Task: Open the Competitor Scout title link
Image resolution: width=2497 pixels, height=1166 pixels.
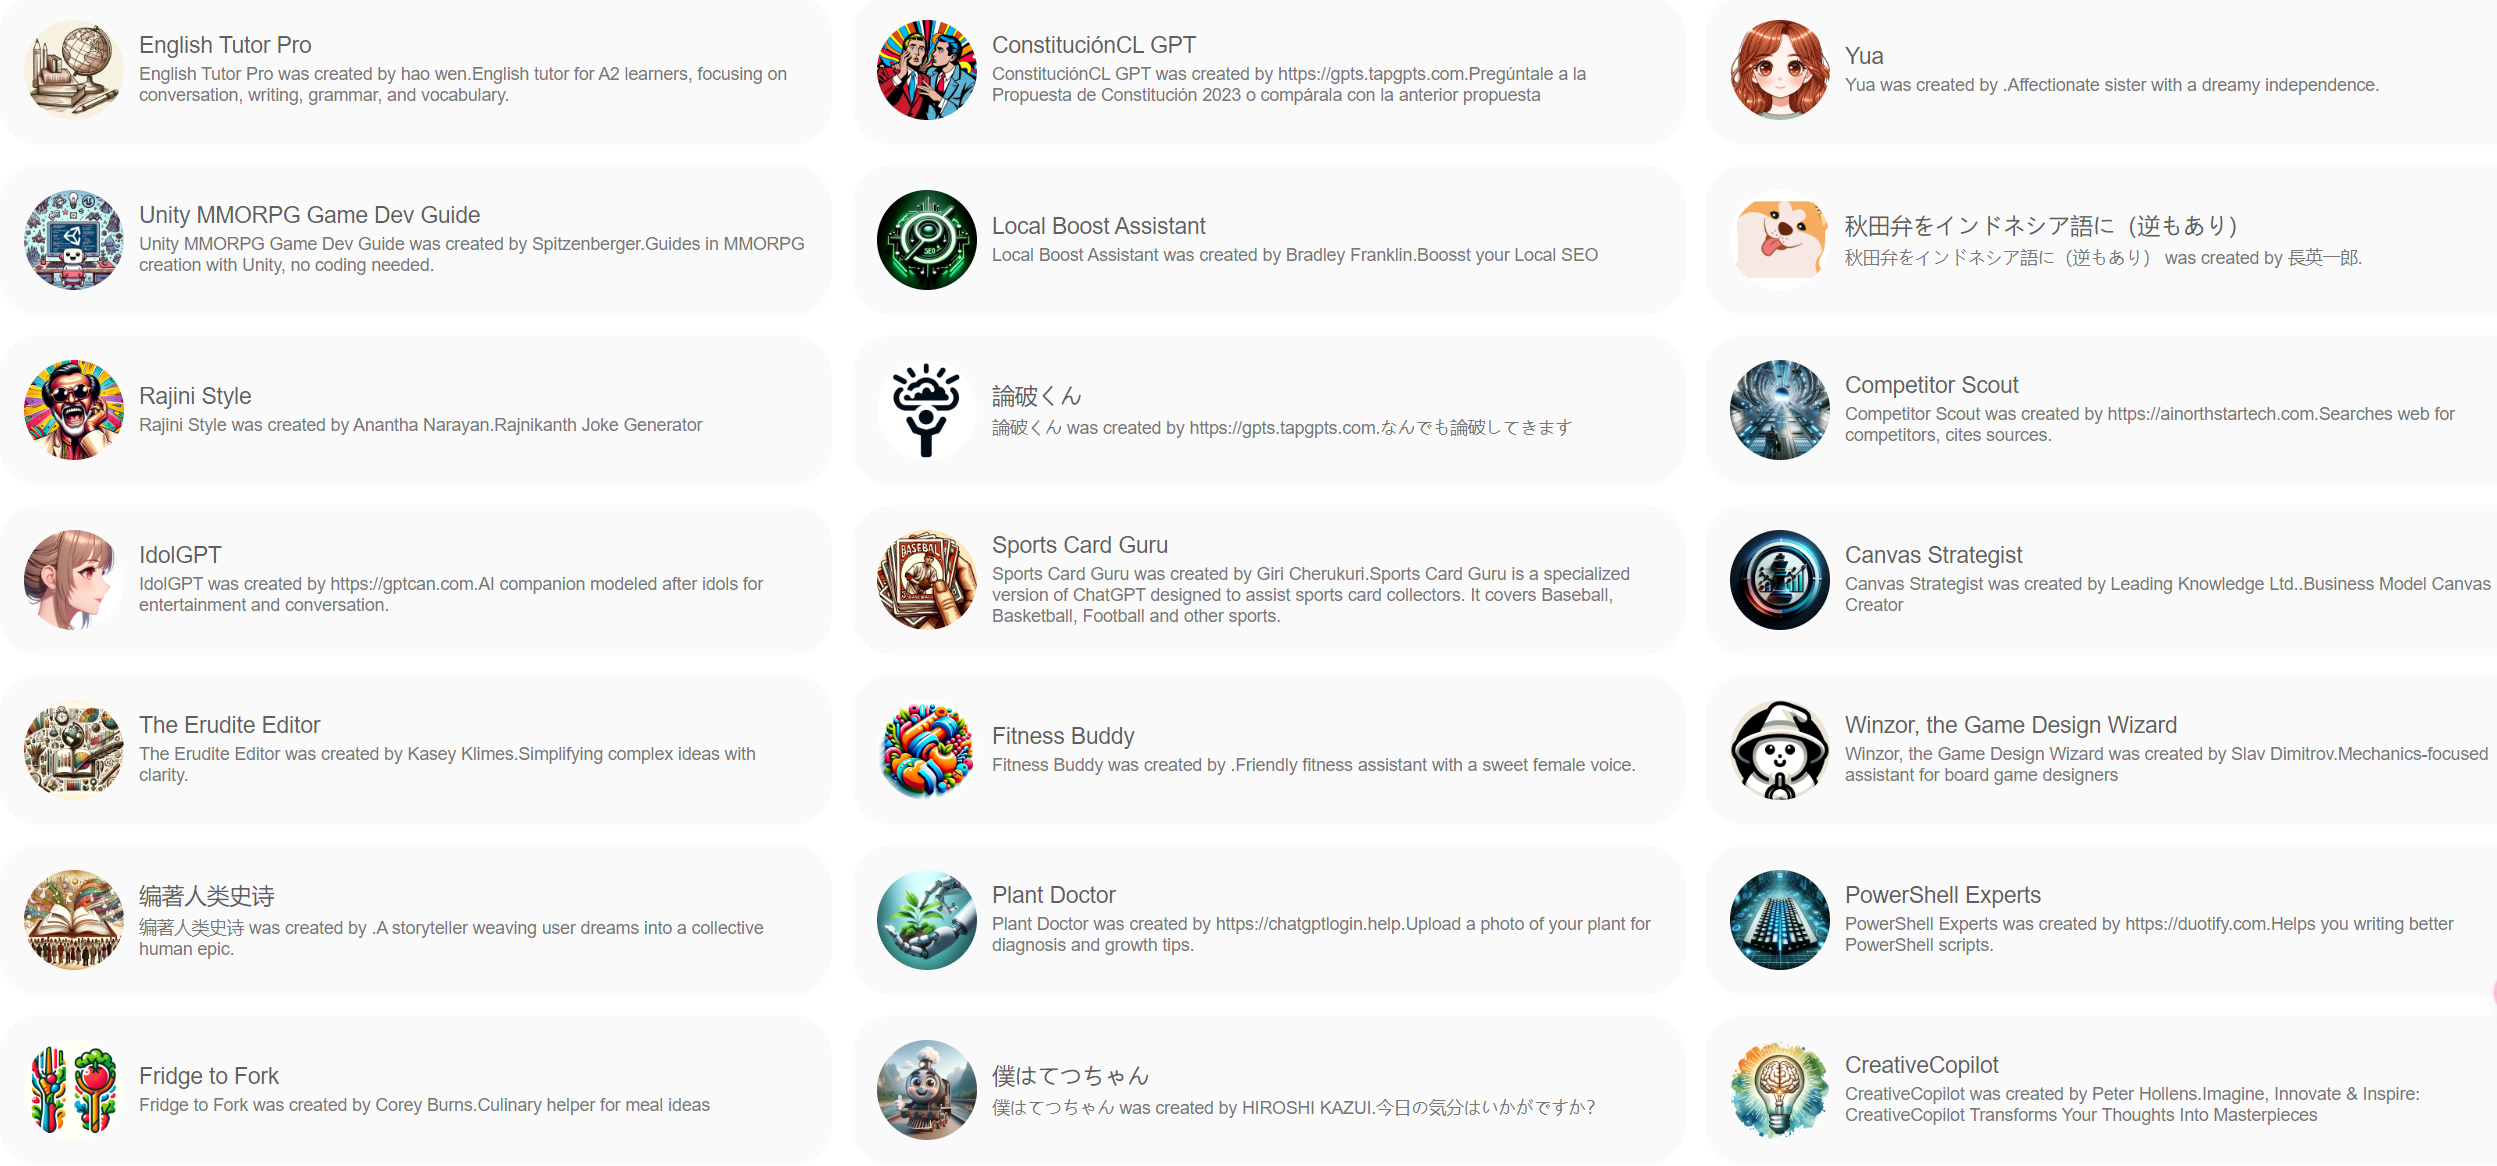Action: tap(1931, 385)
